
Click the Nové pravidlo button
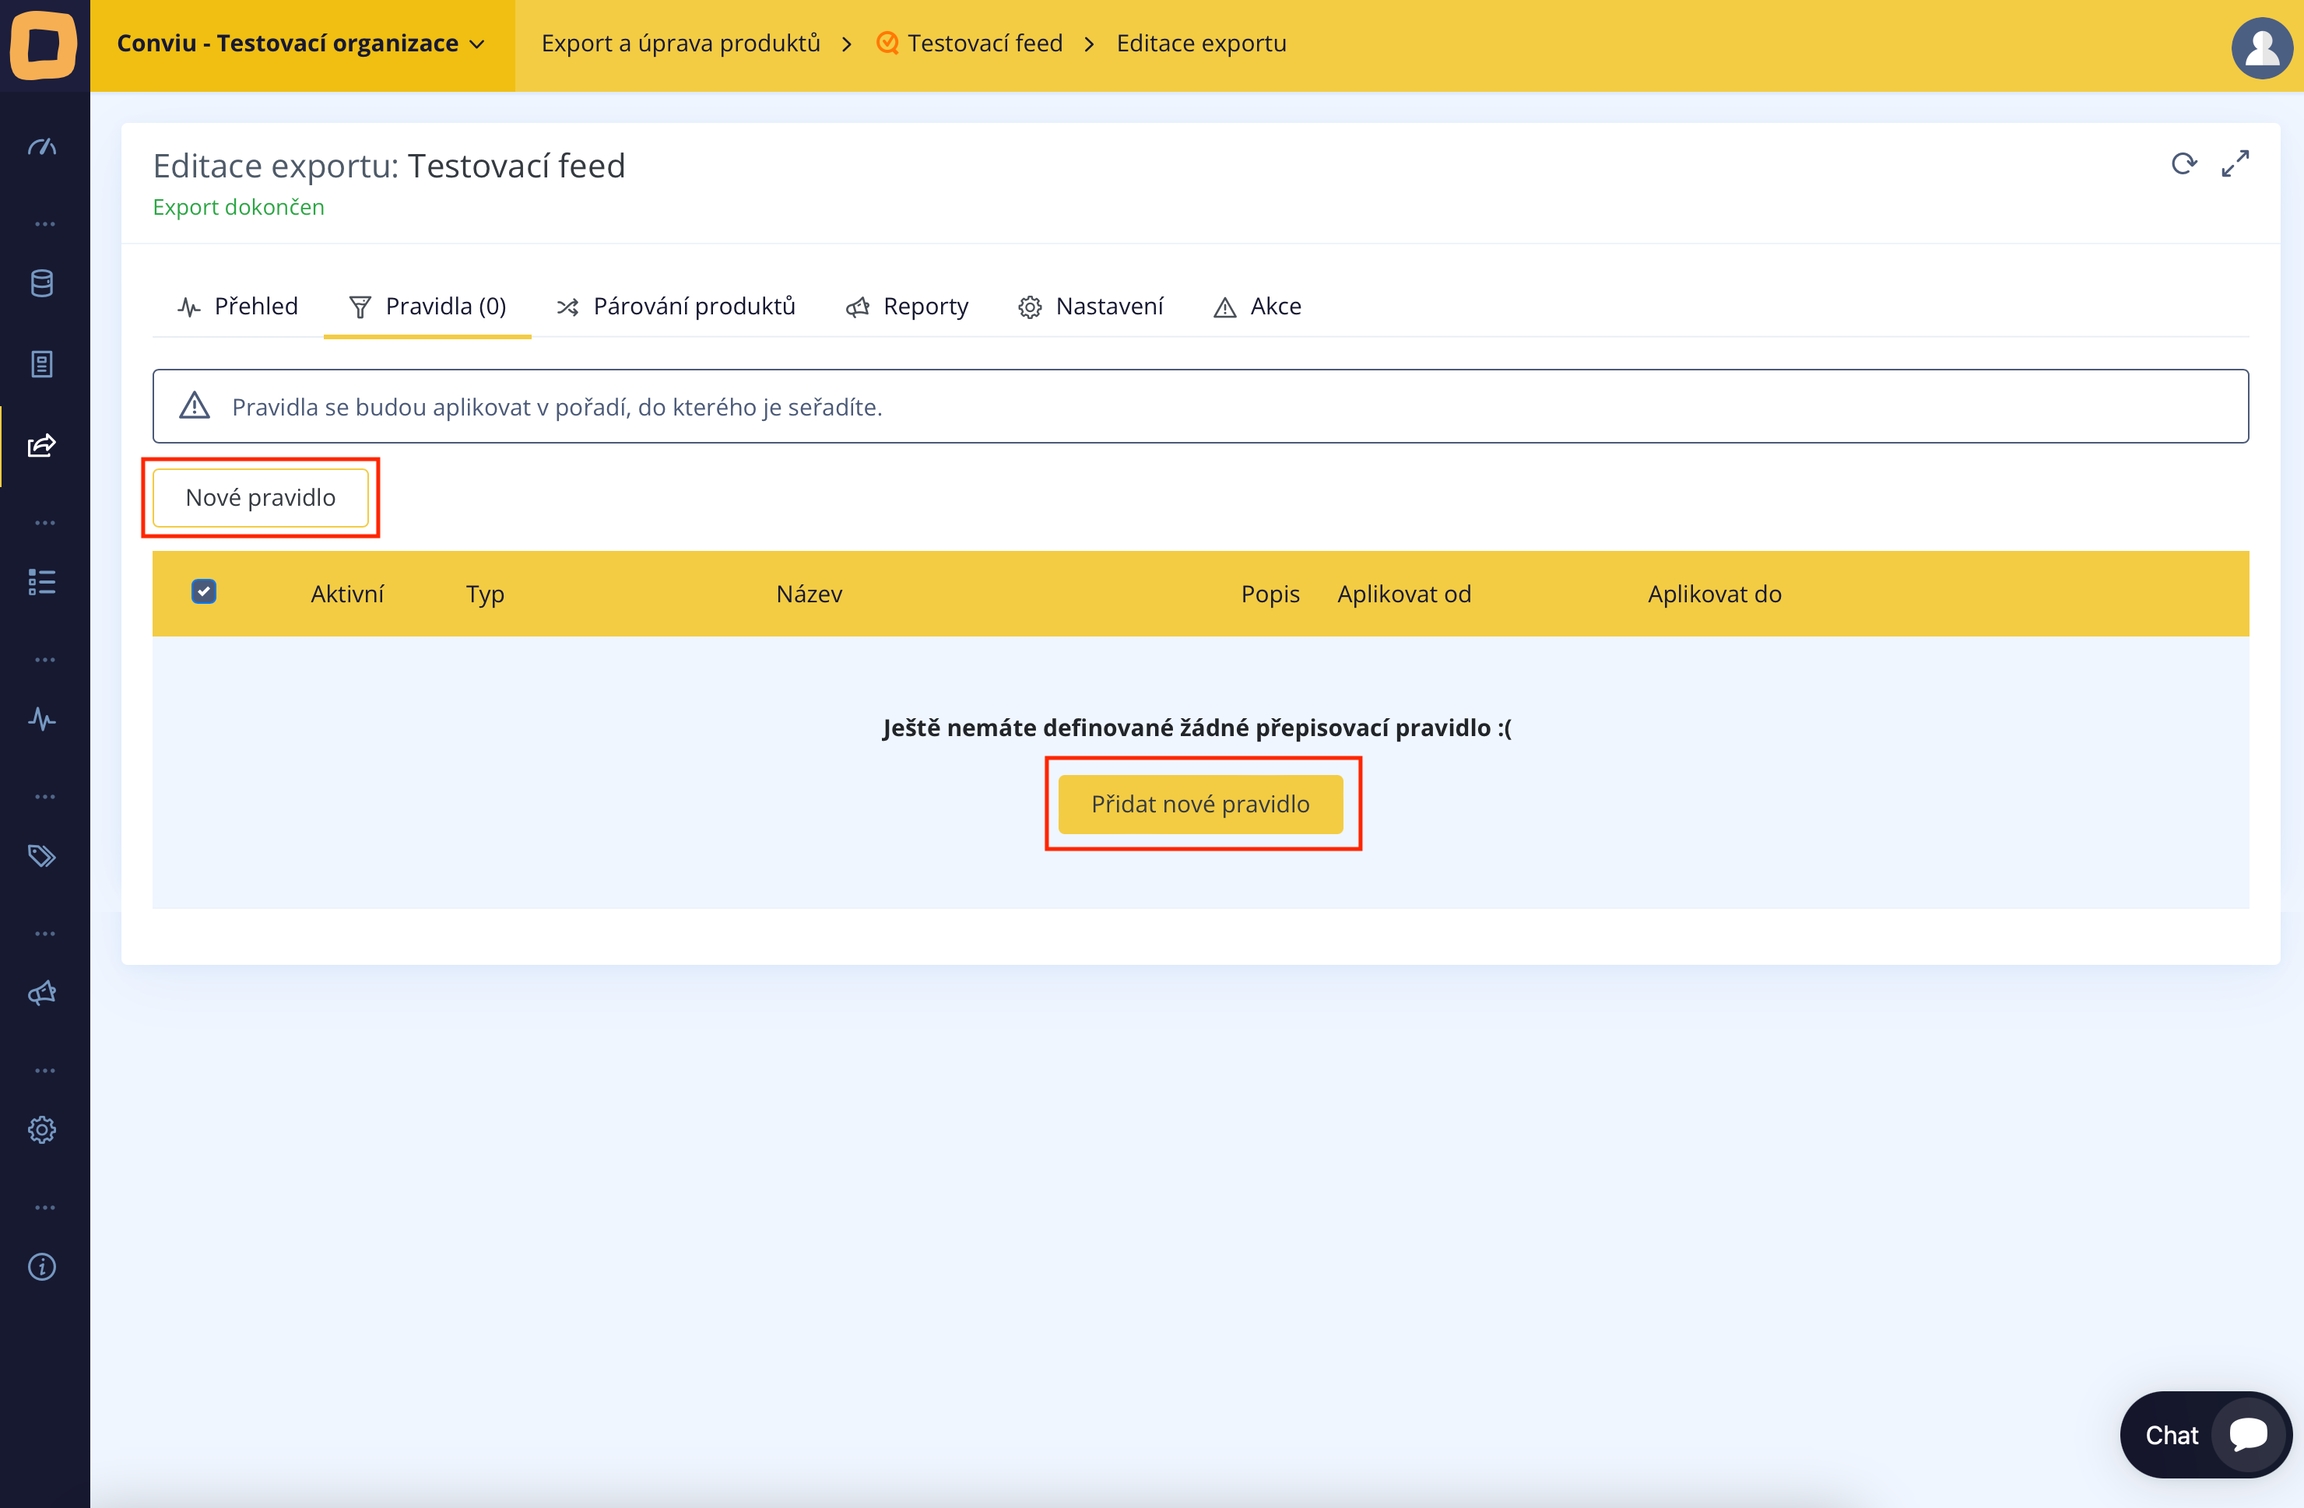[x=260, y=497]
